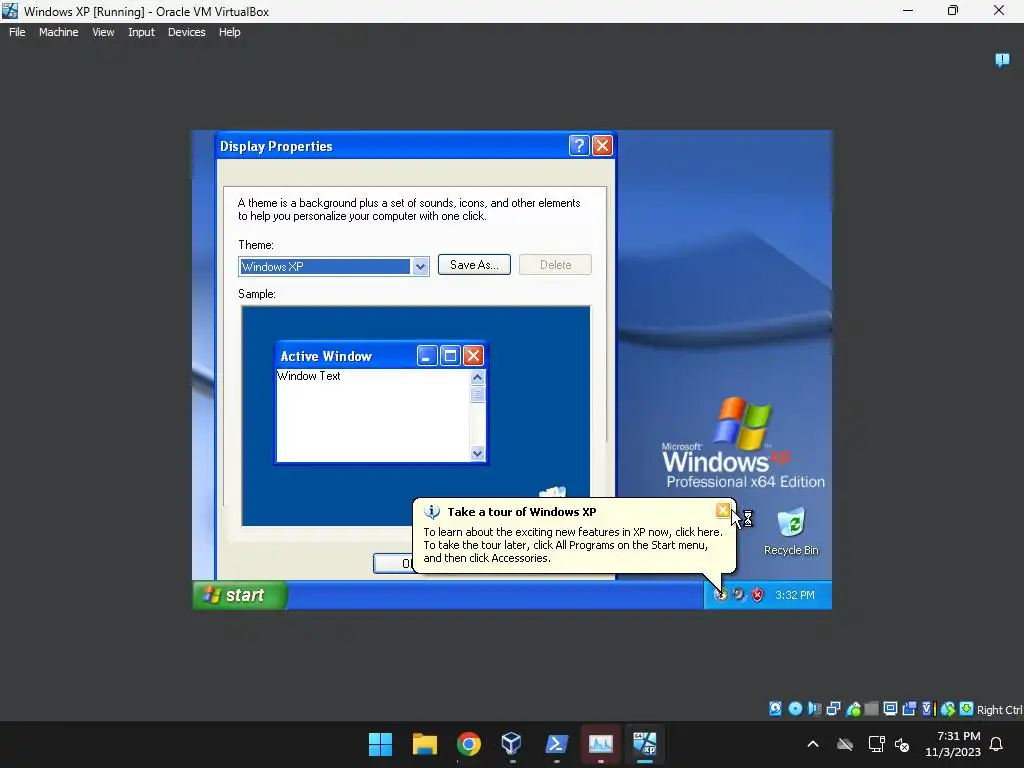
Task: Click the hard disk activity indicator
Action: tap(775, 709)
